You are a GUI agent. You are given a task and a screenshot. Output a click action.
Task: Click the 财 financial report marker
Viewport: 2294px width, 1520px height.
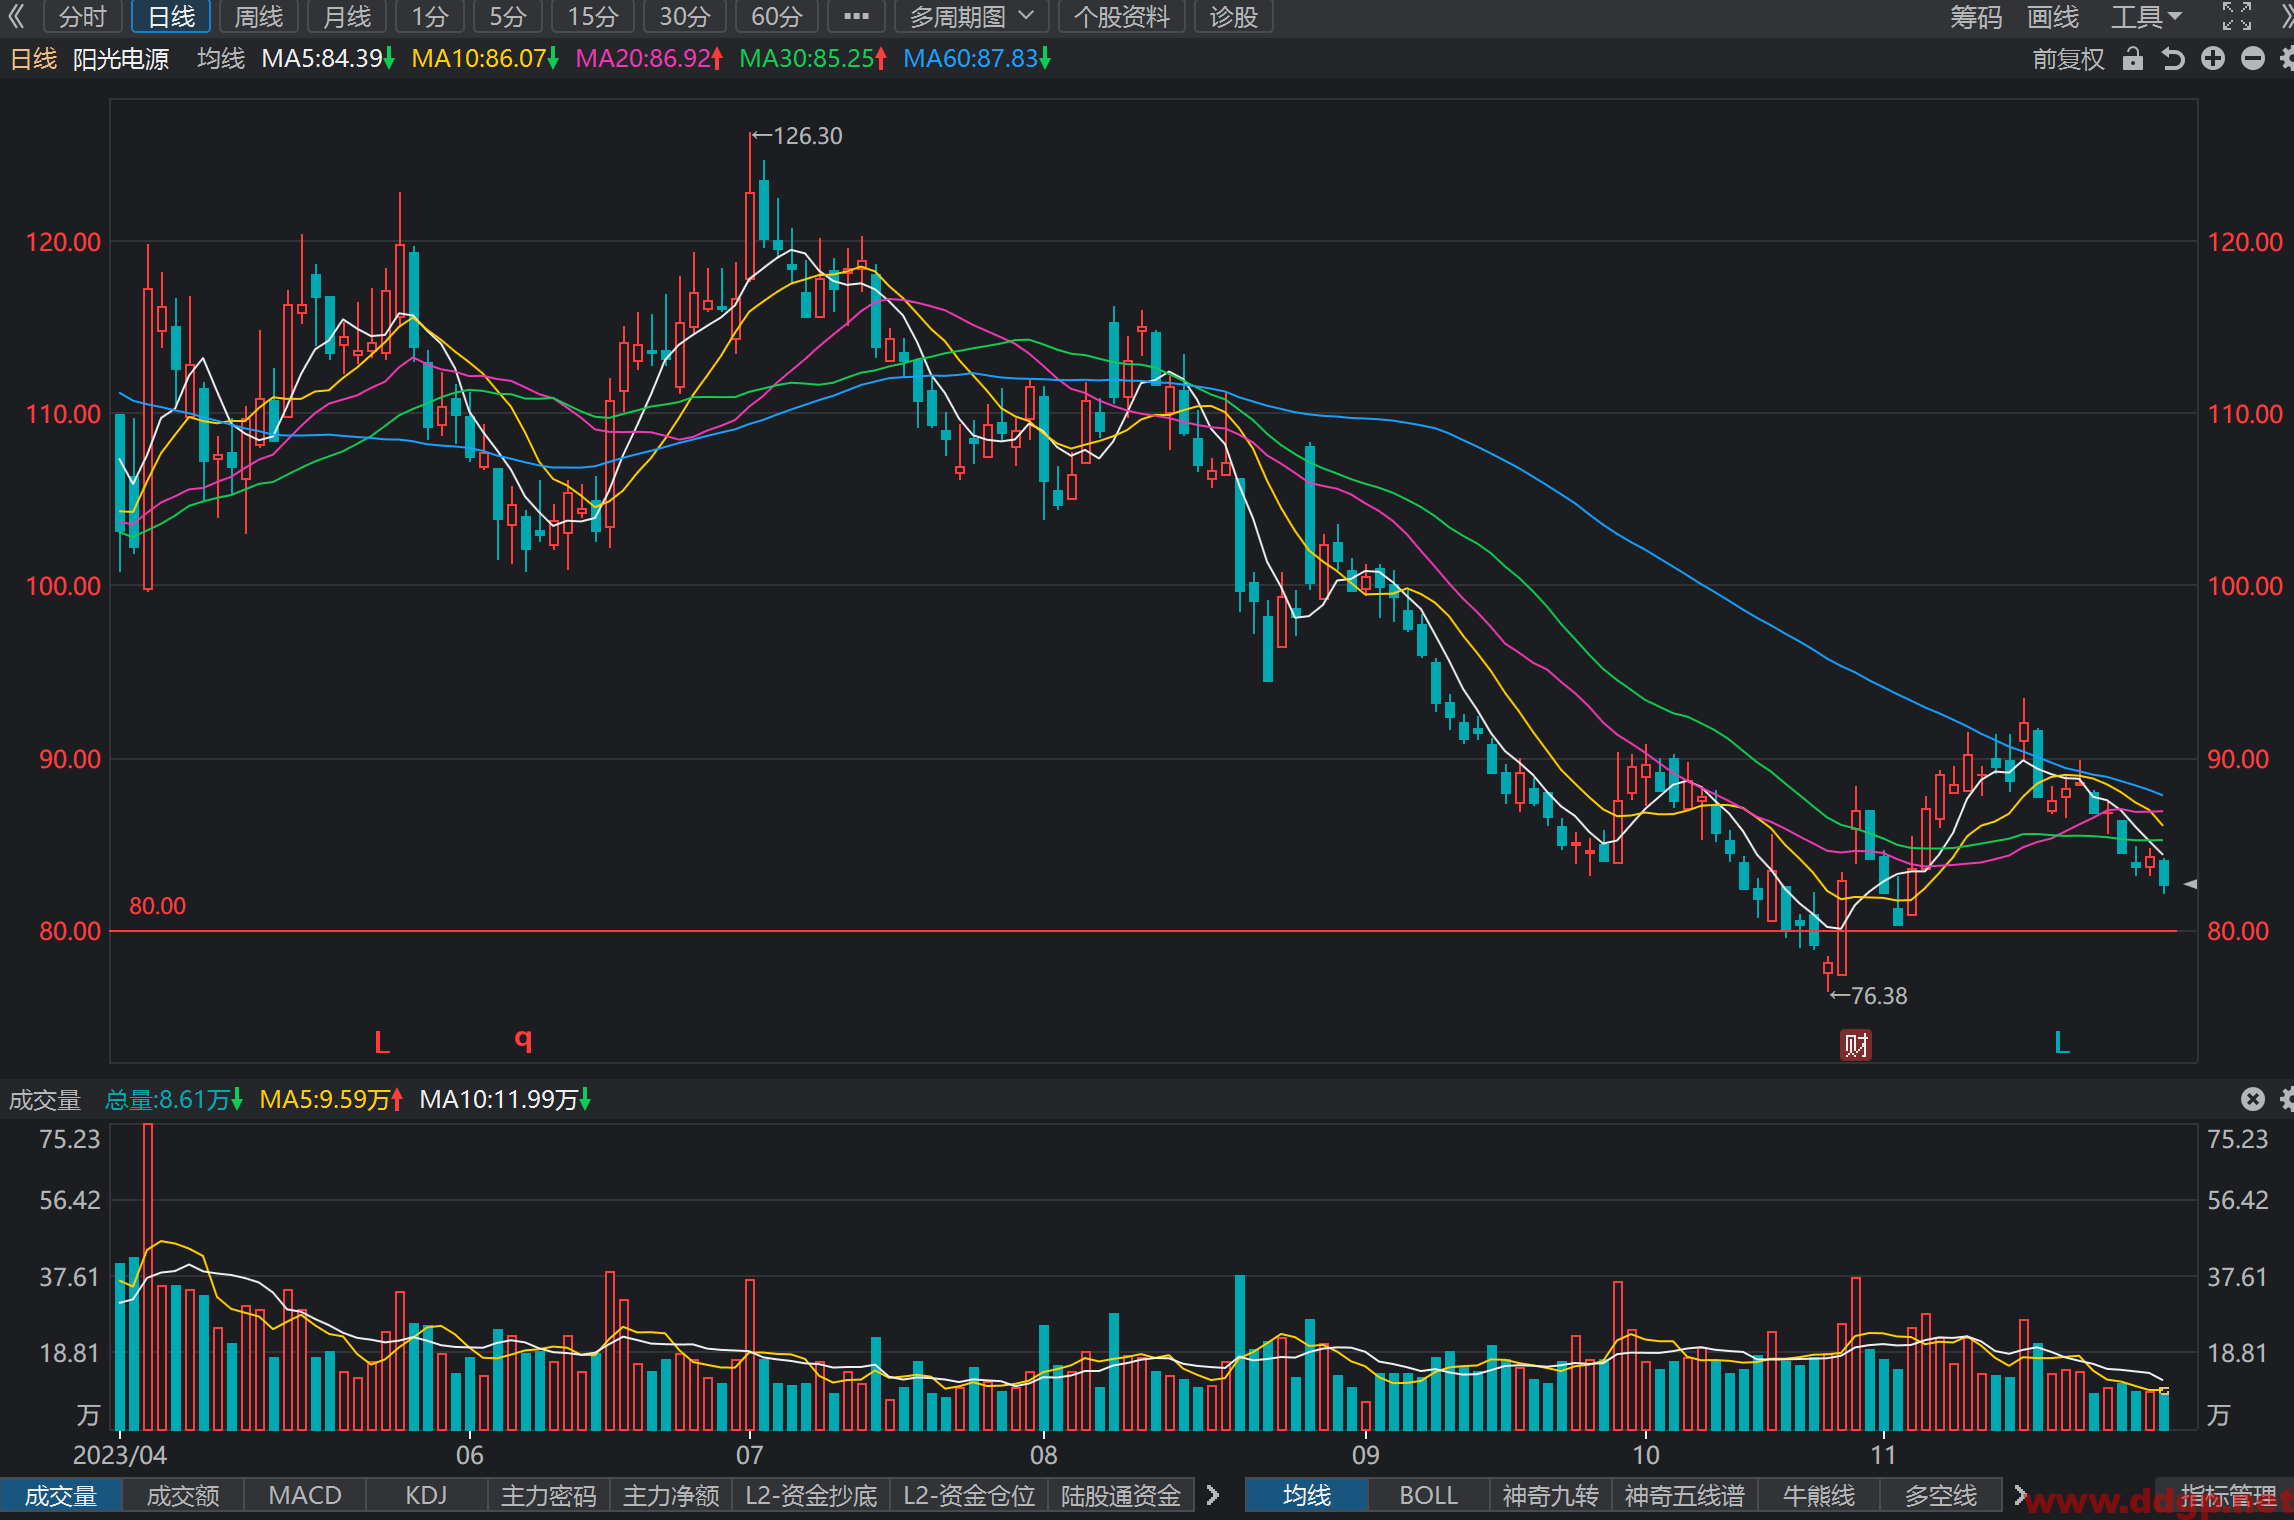tap(1856, 1045)
